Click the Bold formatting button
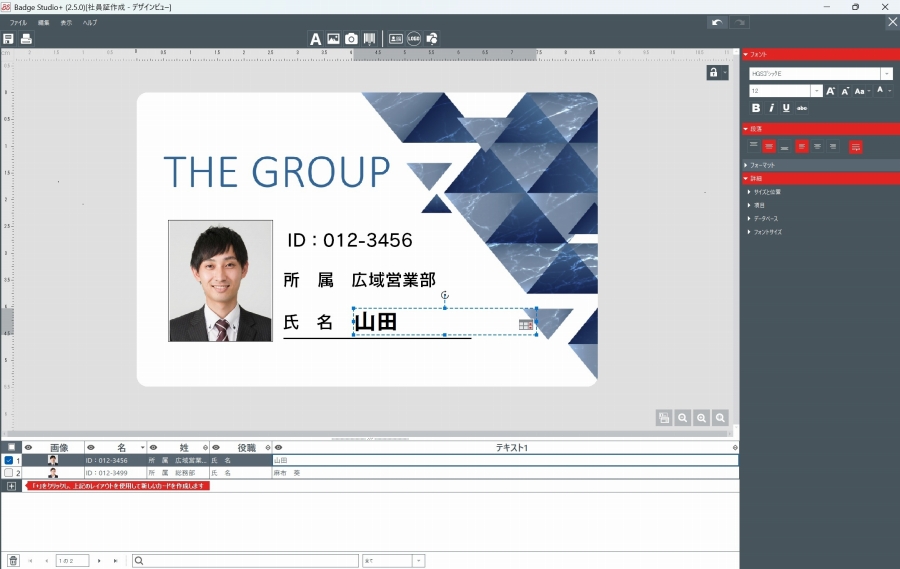Screen dimensions: 900x569 click(756, 108)
